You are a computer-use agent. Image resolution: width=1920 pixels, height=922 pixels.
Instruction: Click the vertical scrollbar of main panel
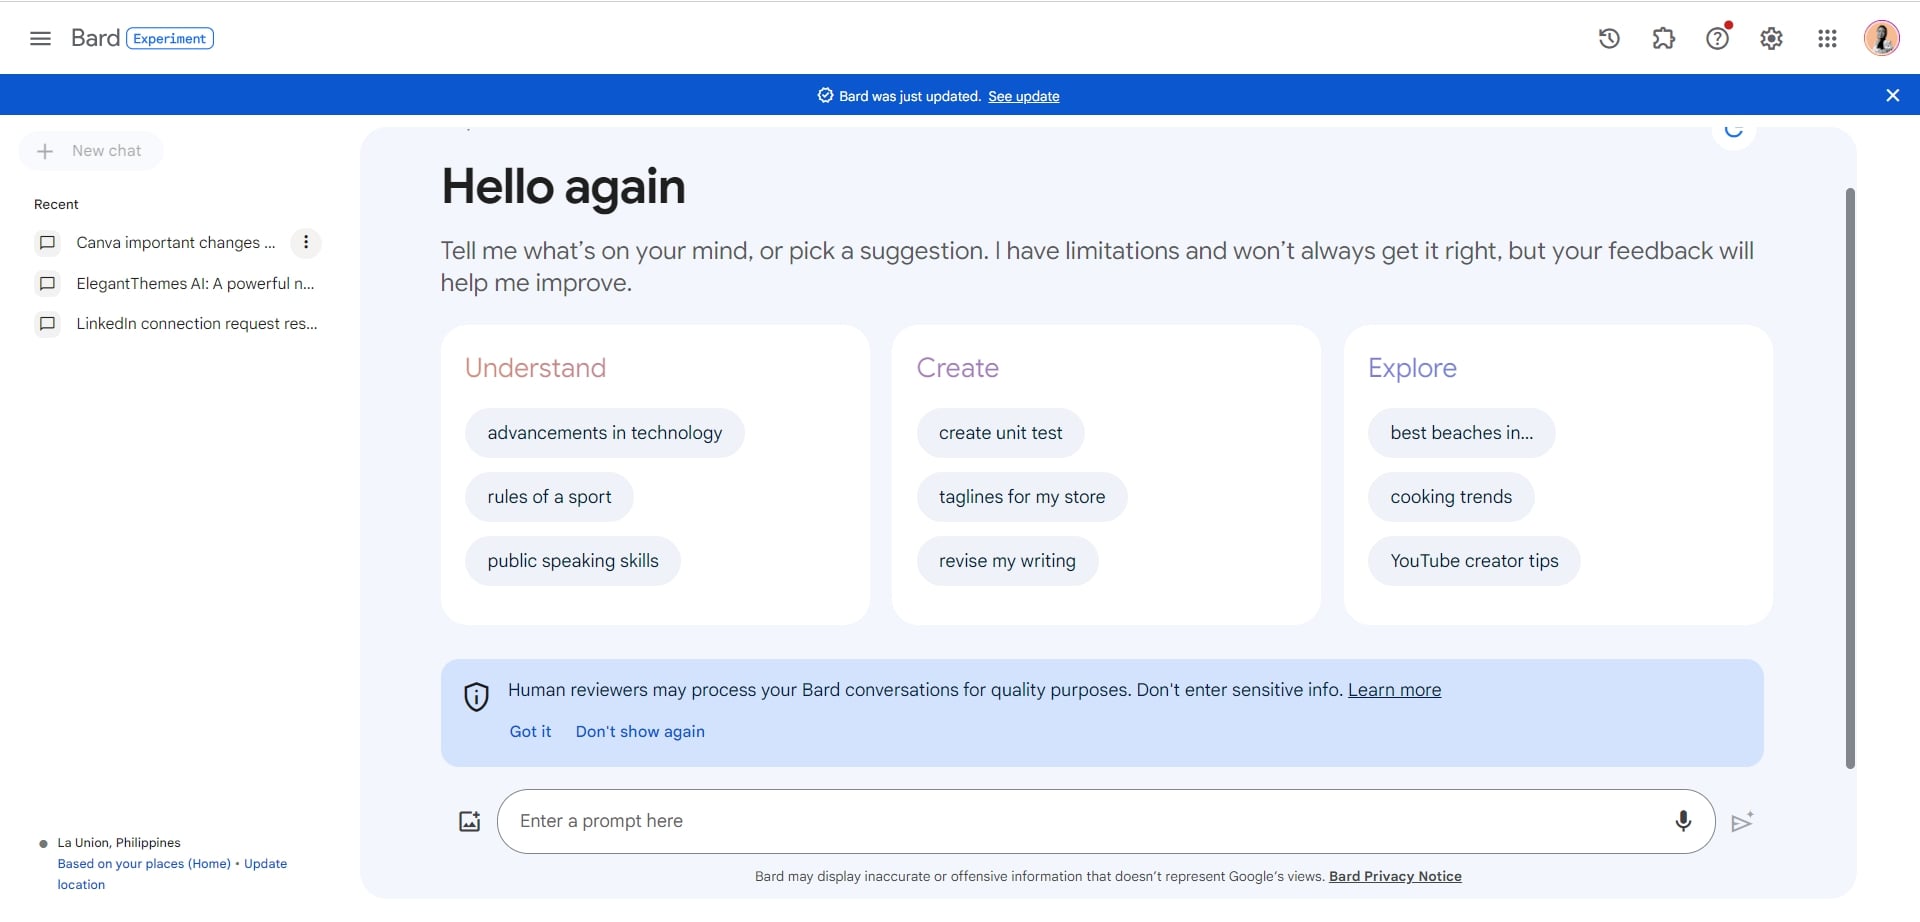point(1850,478)
